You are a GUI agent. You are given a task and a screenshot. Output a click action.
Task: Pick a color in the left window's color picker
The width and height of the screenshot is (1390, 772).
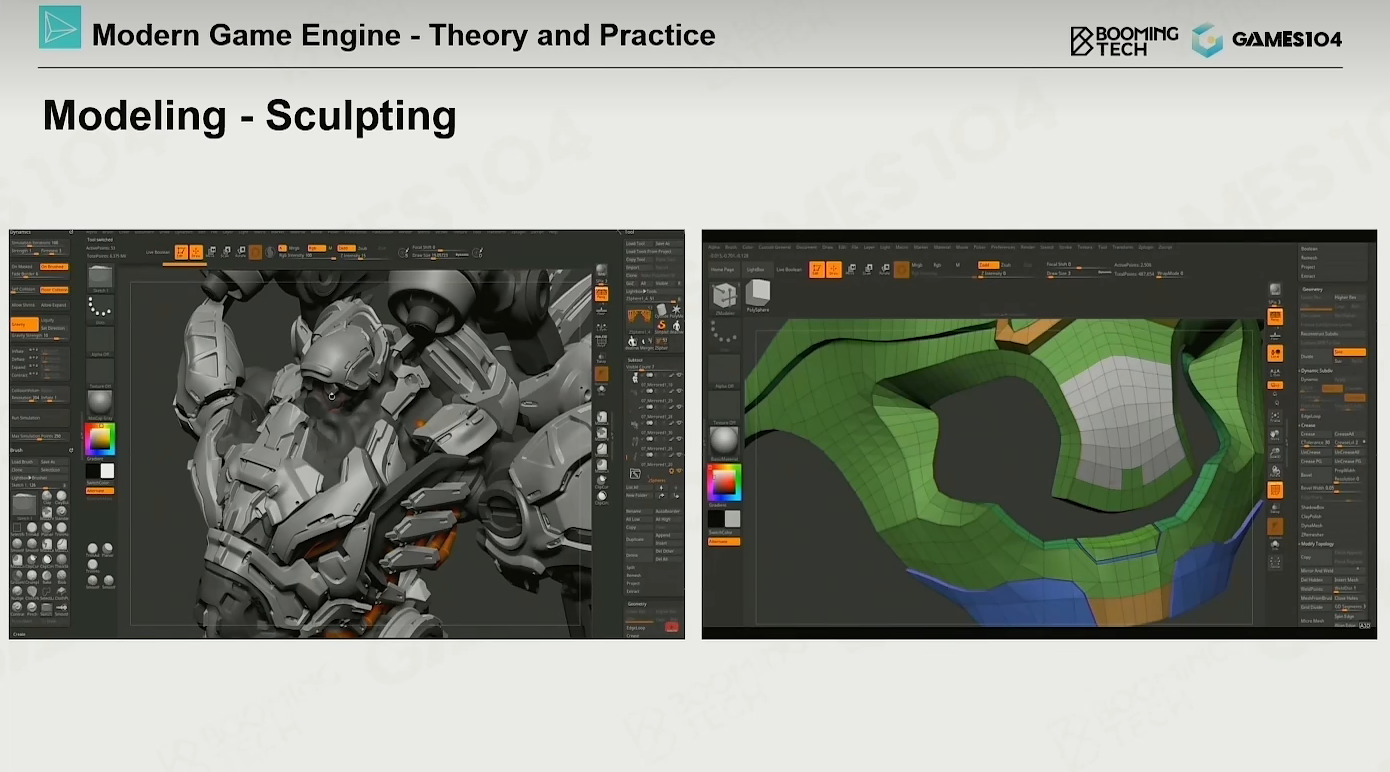(x=100, y=438)
